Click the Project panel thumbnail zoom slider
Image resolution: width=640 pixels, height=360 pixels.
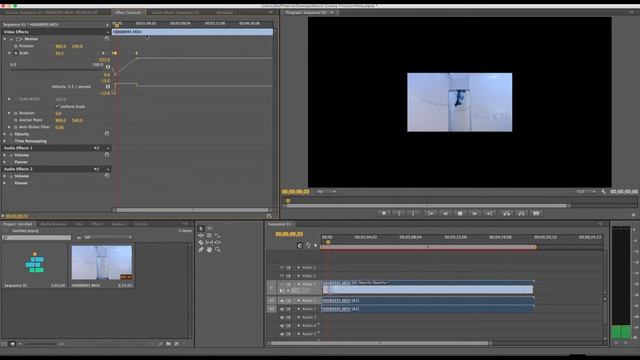pyautogui.click(x=41, y=344)
